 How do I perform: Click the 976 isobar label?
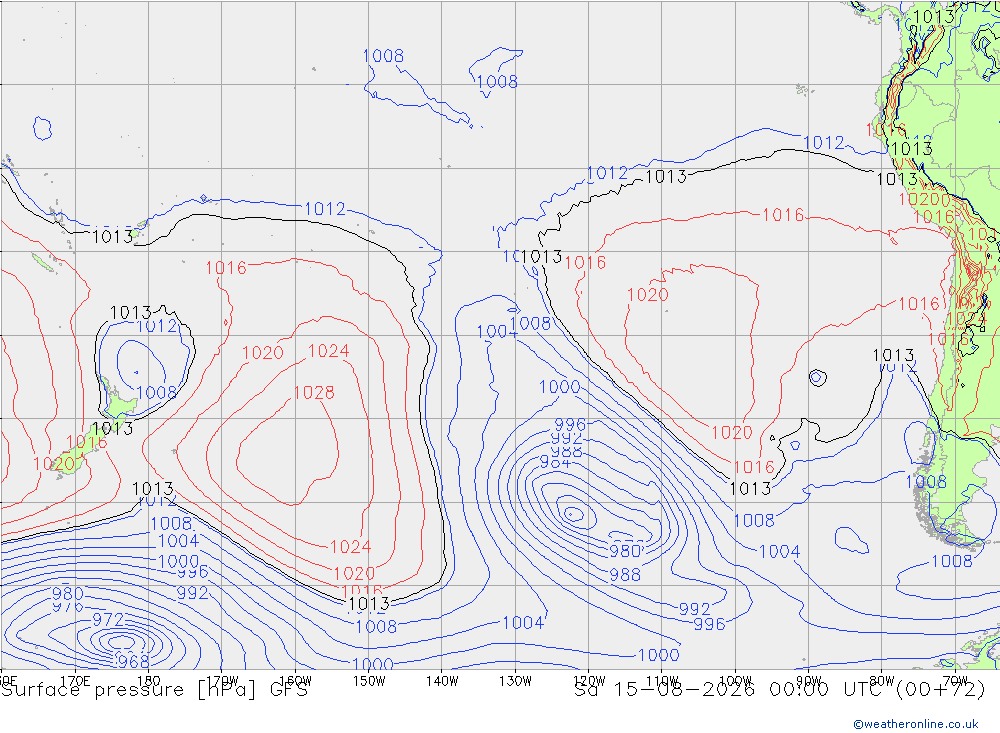pyautogui.click(x=68, y=606)
